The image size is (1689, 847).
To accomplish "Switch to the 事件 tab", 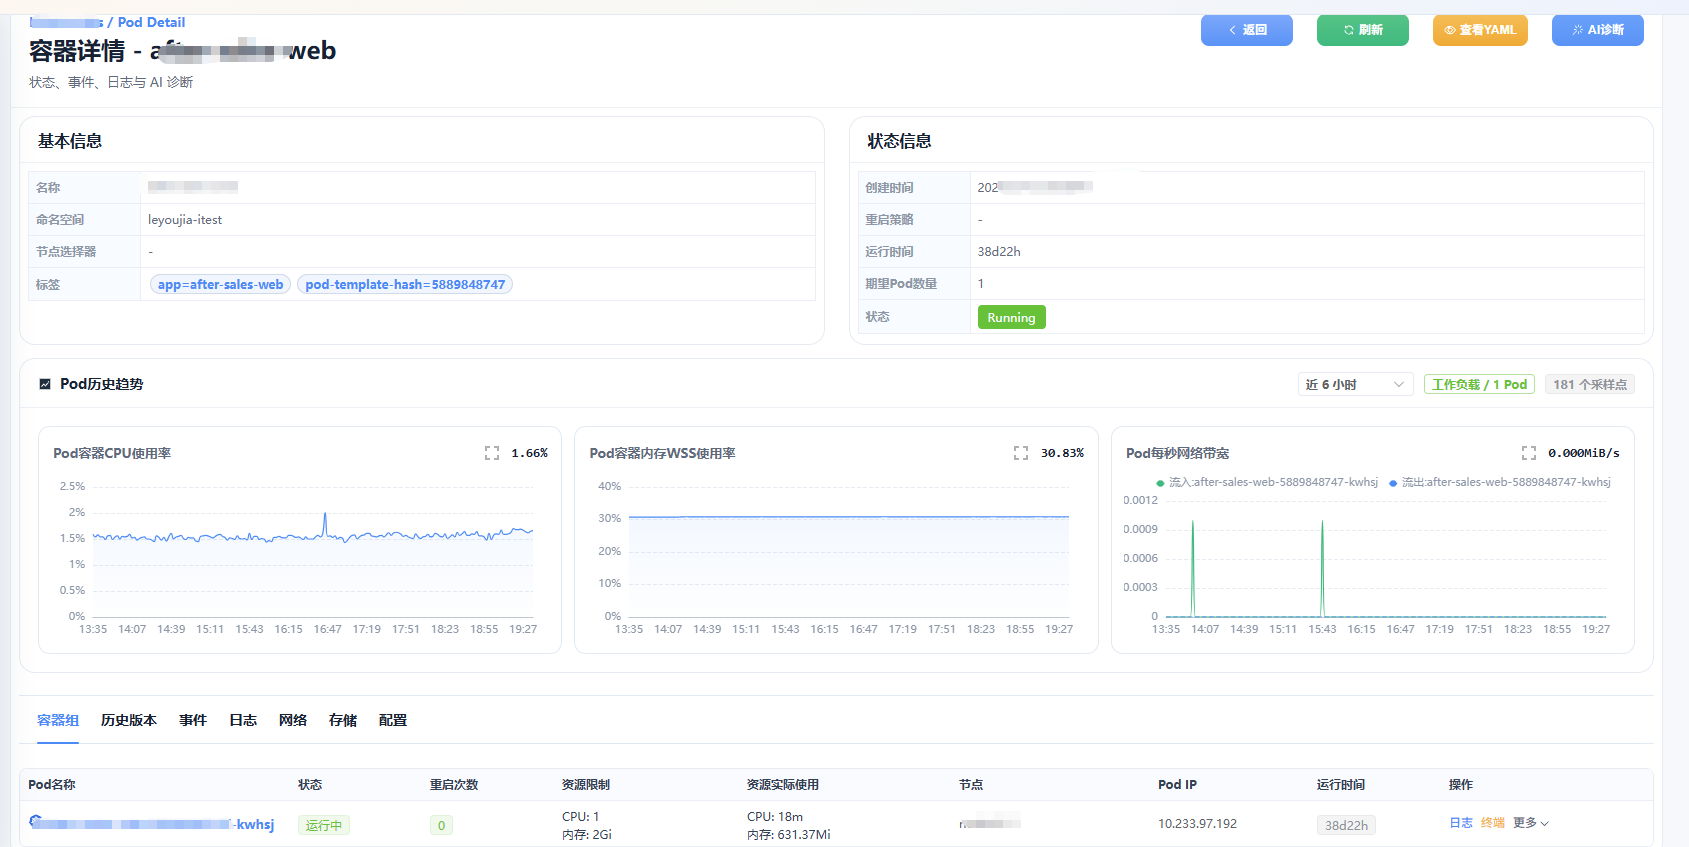I will click(x=193, y=720).
